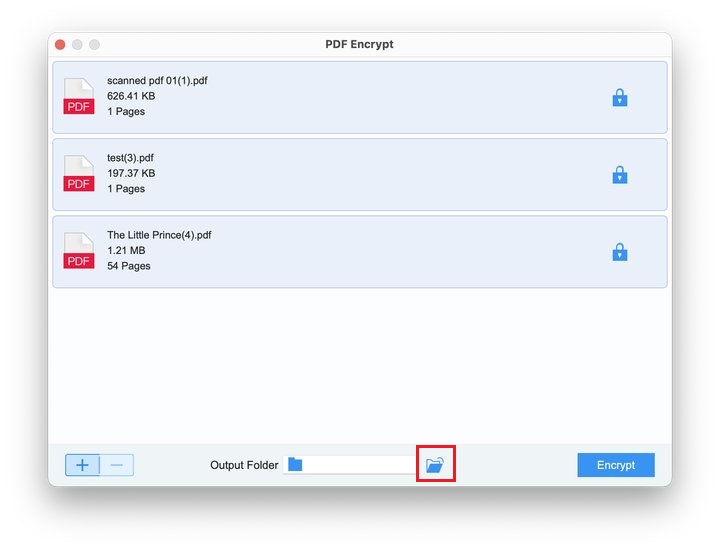The width and height of the screenshot is (720, 550).
Task: Click the blue folder icon in the output path field
Action: click(295, 464)
